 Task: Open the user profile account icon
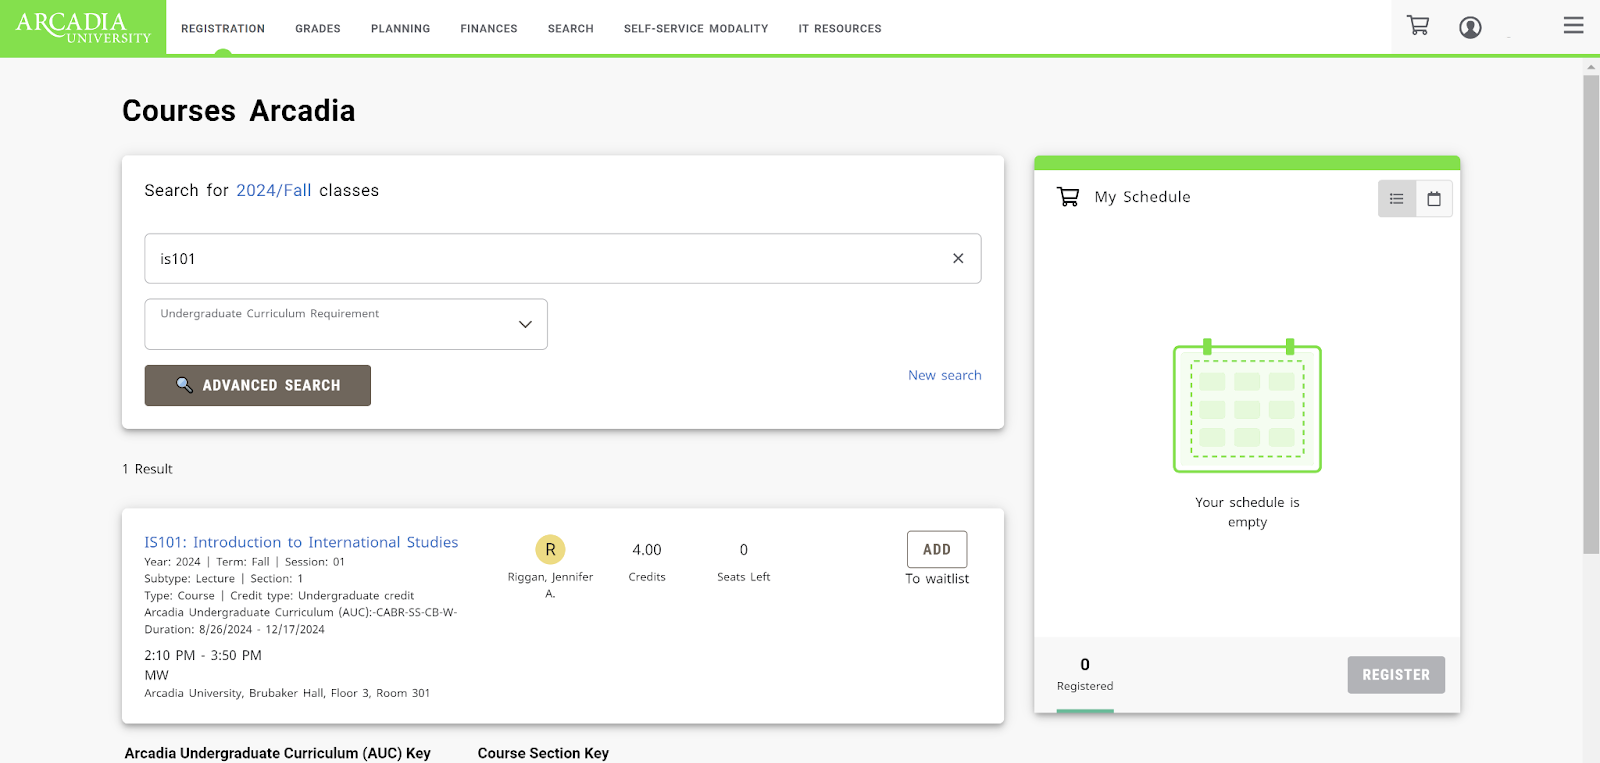pos(1470,28)
